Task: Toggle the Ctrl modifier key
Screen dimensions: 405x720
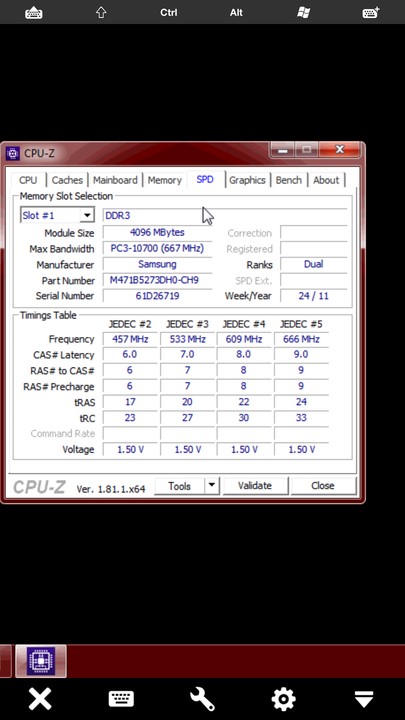Action: (169, 12)
